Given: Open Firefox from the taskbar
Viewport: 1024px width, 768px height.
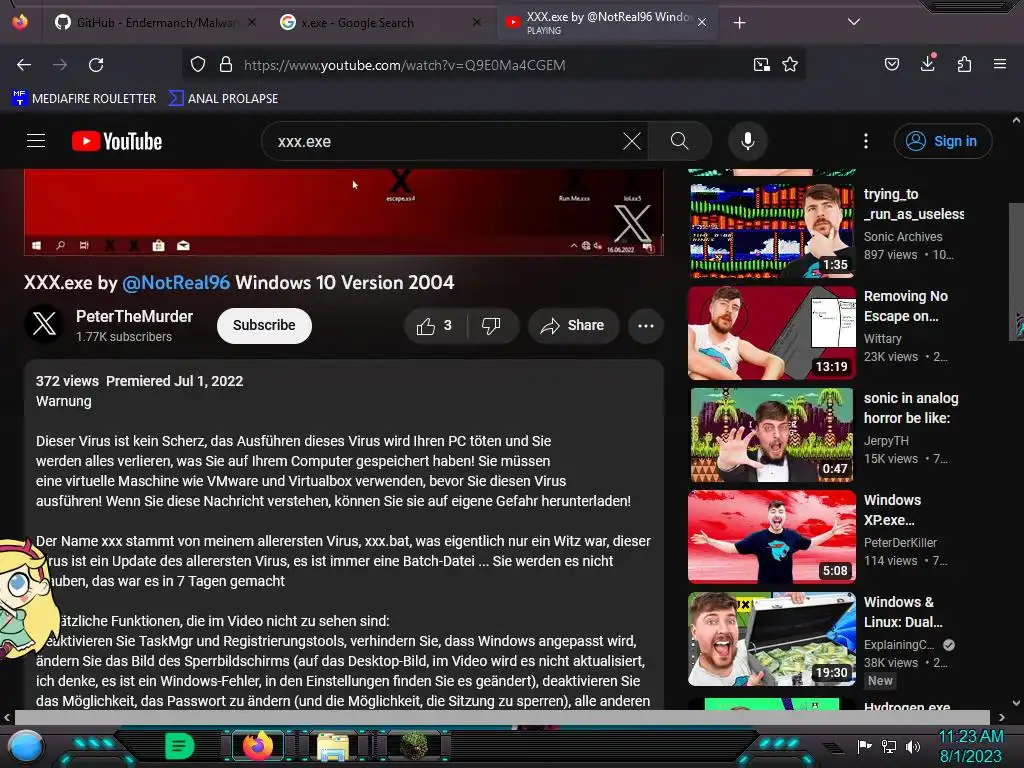Looking at the screenshot, I should pos(257,746).
